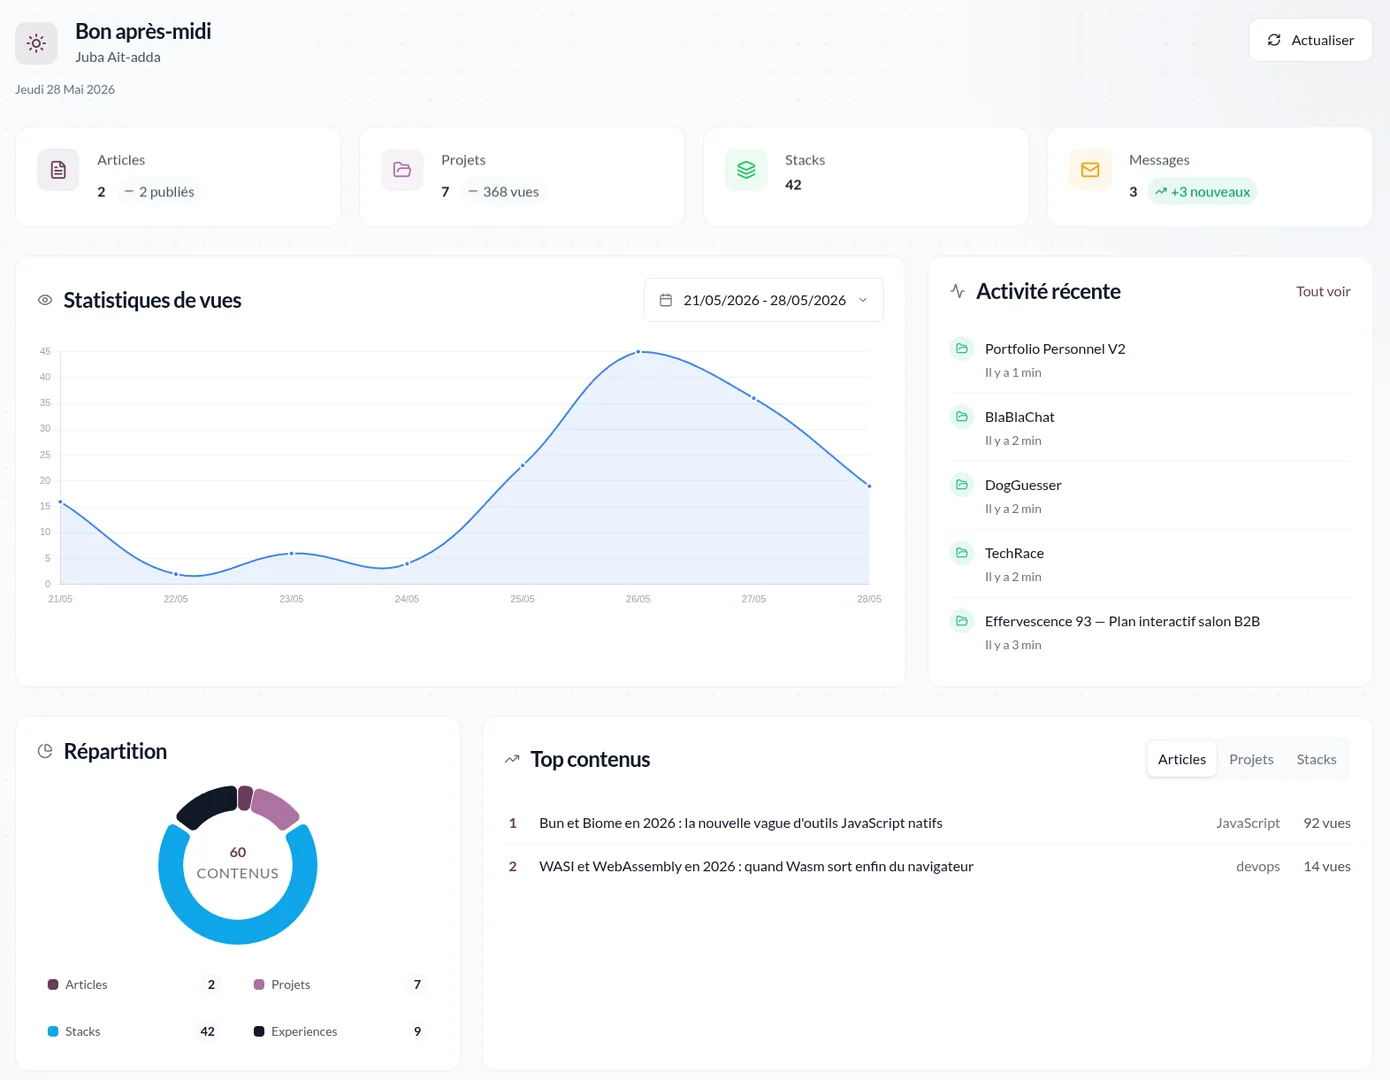Click the 26/05 peak data point on chart
Viewport: 1390px width, 1080px height.
[638, 352]
